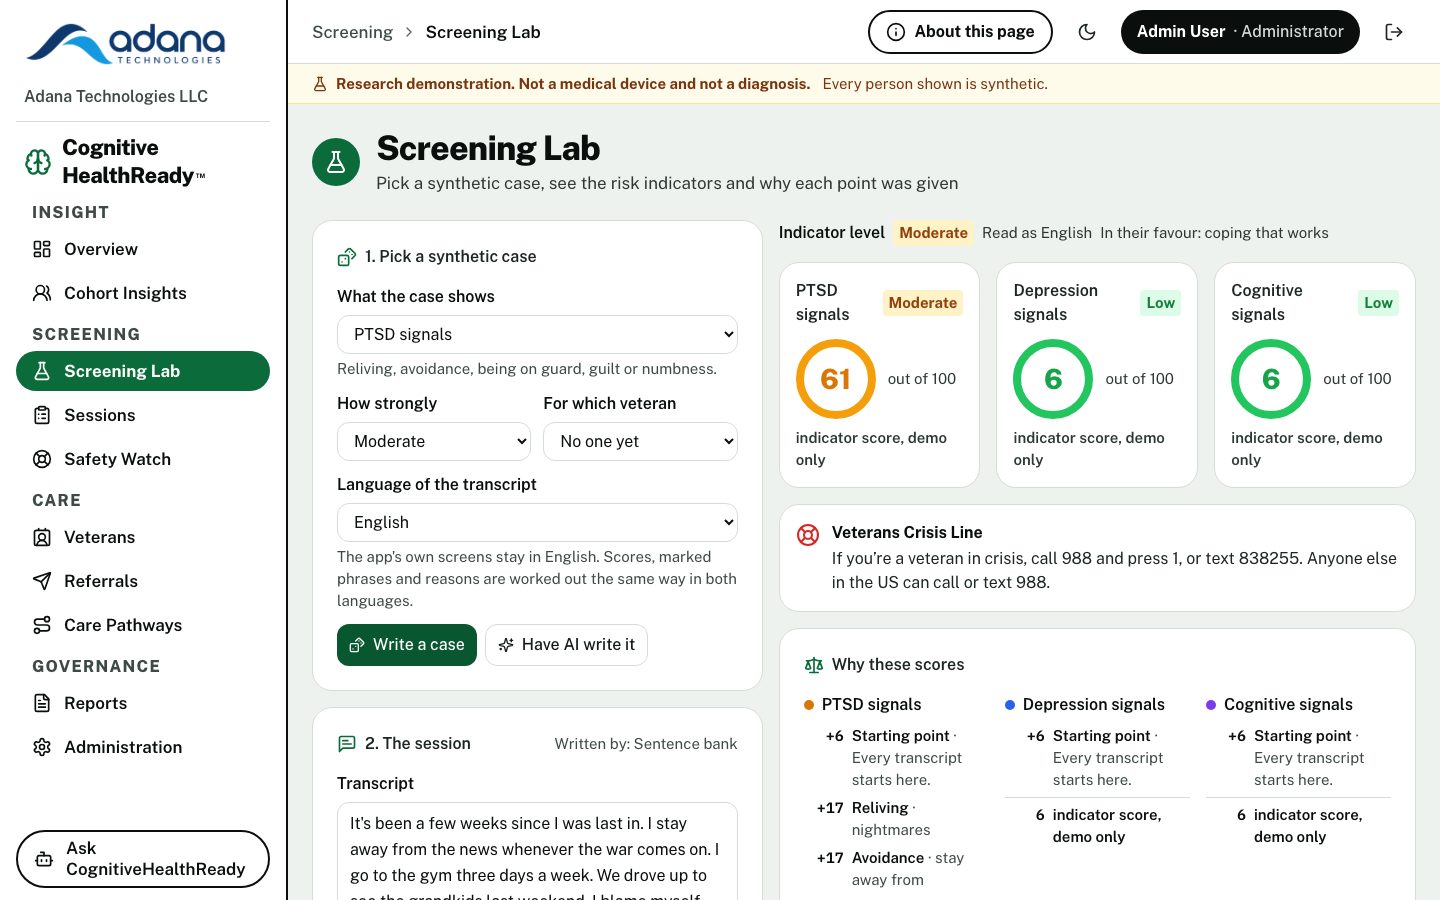Click the Cognitive signals score ring

coord(1271,379)
